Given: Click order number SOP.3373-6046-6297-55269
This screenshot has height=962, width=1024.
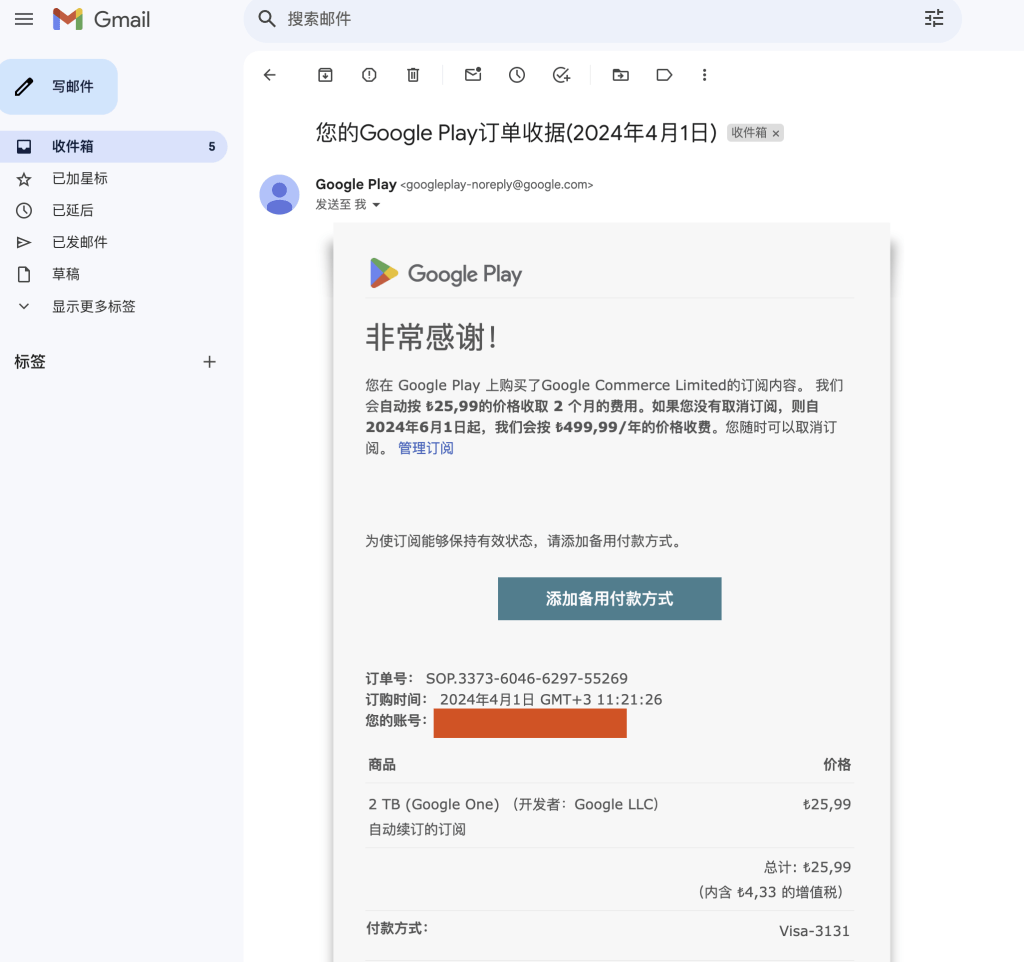Looking at the screenshot, I should click(x=526, y=679).
